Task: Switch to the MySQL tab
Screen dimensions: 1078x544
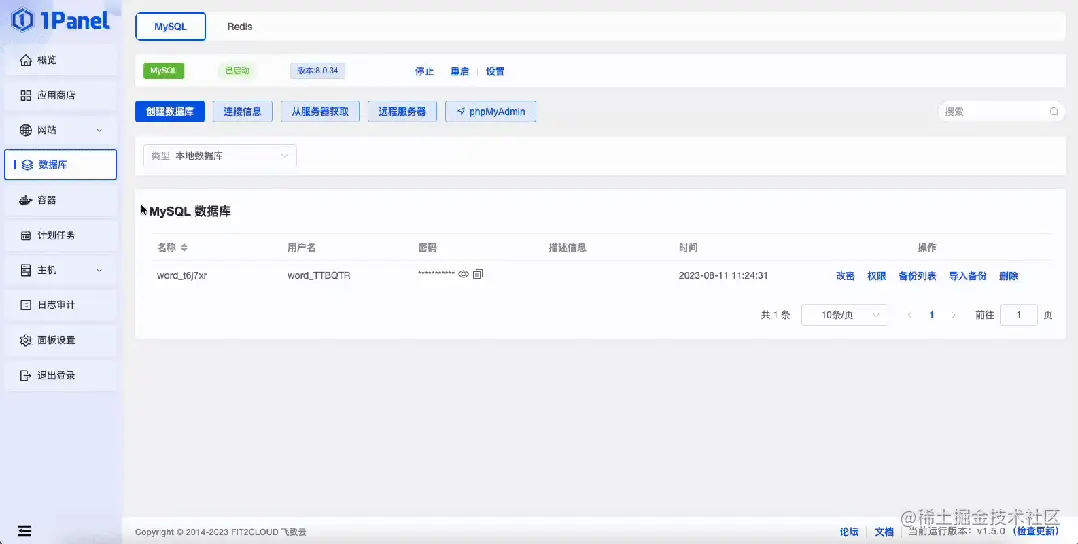Action: coord(170,27)
